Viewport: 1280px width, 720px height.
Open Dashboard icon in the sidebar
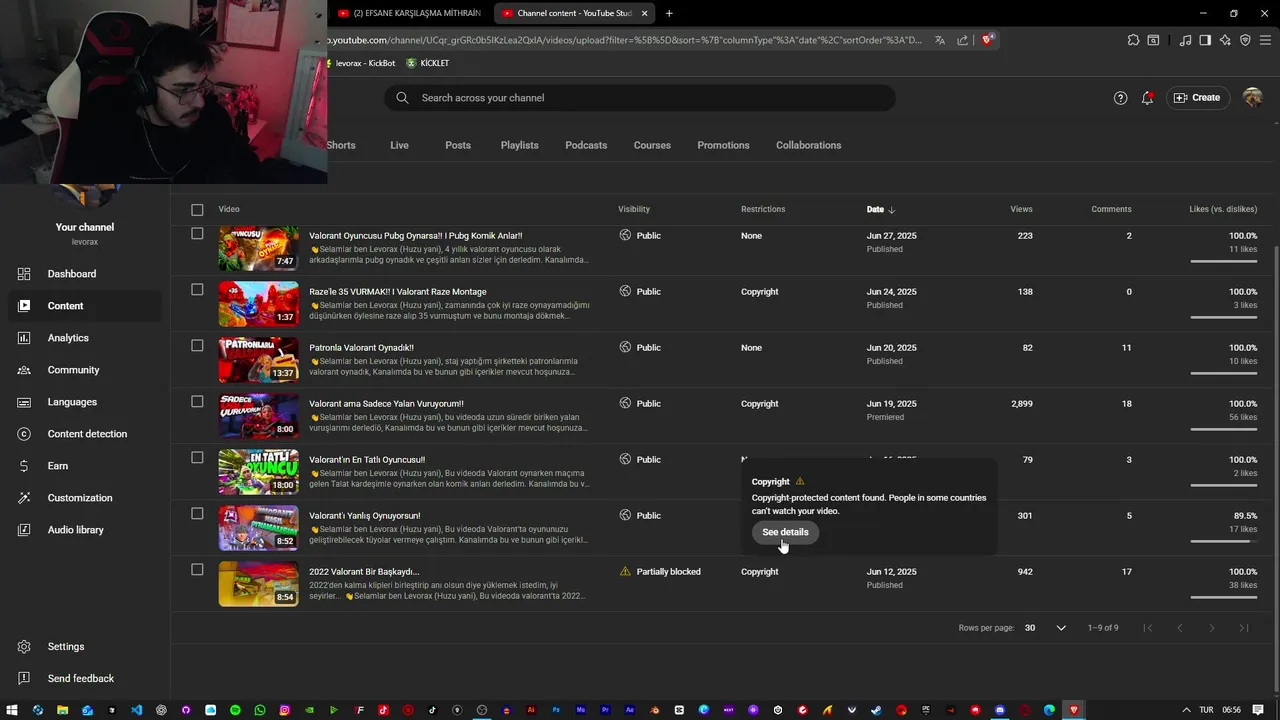click(24, 274)
